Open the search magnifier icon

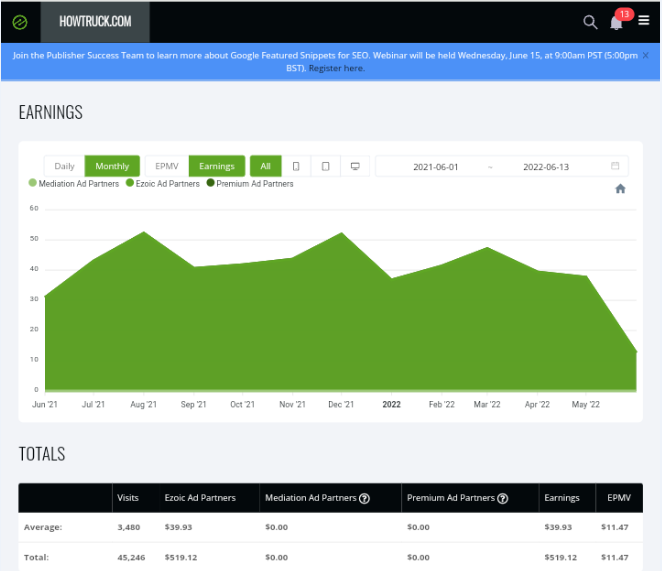coord(590,22)
